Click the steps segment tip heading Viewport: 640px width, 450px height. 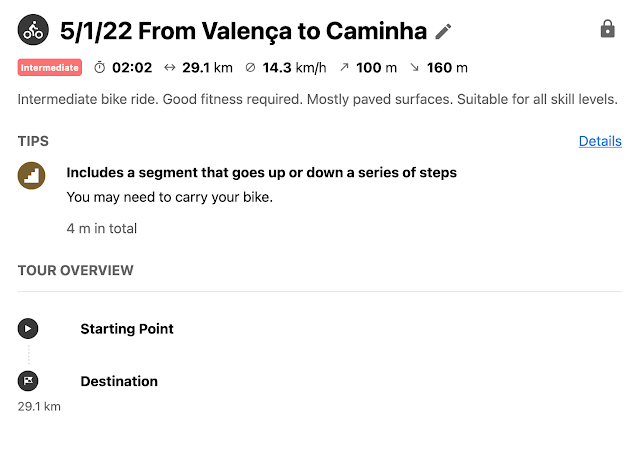[x=261, y=172]
